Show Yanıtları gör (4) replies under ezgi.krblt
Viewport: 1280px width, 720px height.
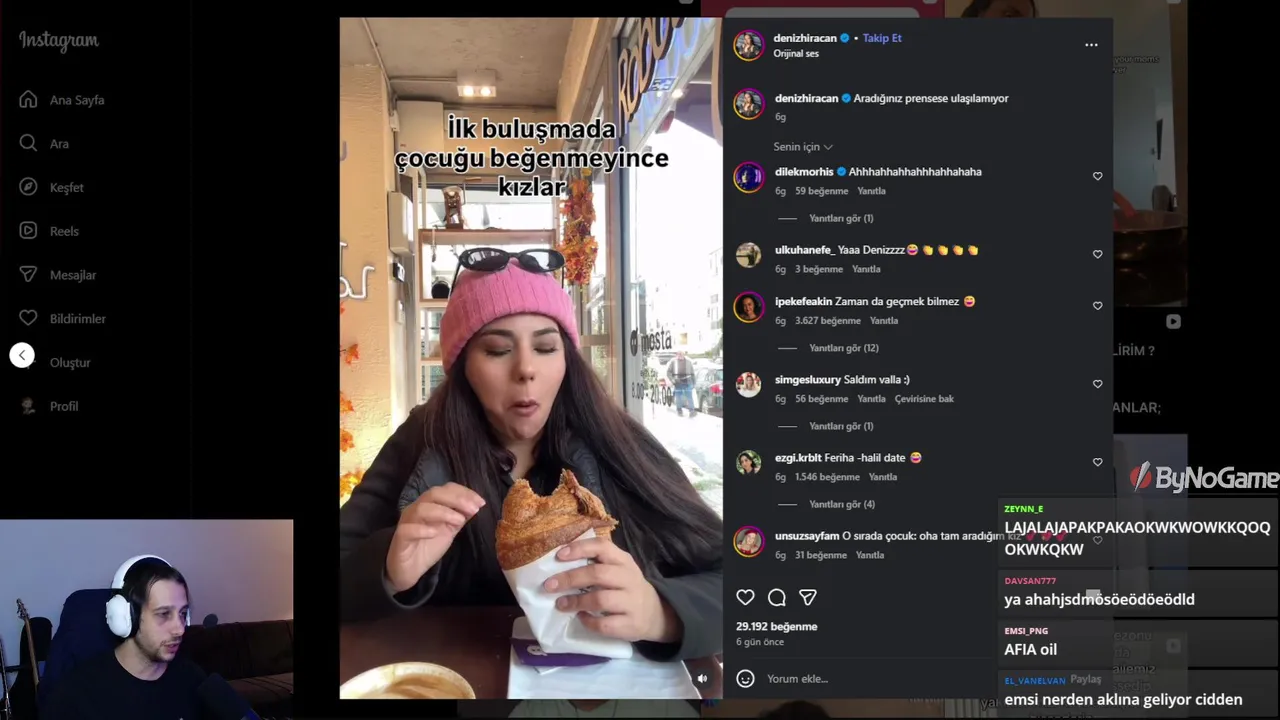[x=841, y=504]
